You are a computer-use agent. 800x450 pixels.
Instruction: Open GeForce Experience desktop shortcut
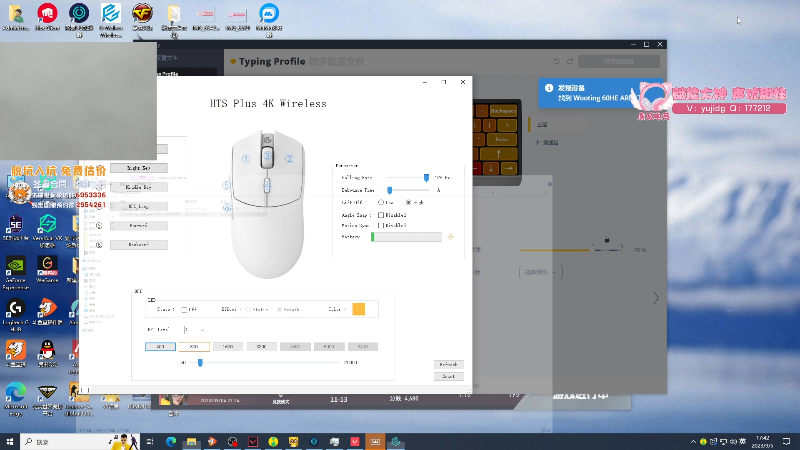click(x=16, y=273)
